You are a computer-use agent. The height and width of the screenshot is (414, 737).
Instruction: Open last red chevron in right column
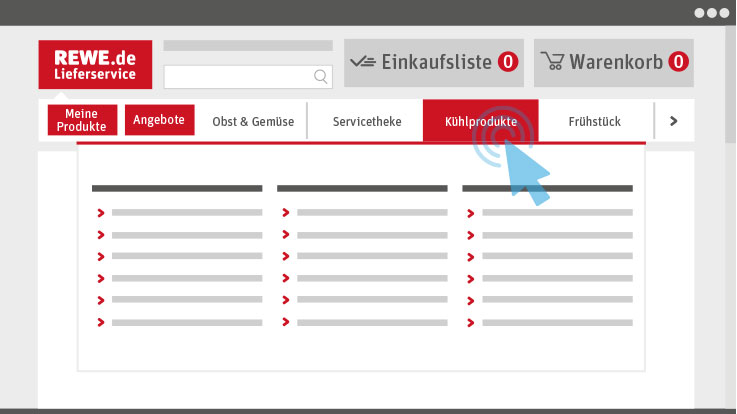(470, 323)
